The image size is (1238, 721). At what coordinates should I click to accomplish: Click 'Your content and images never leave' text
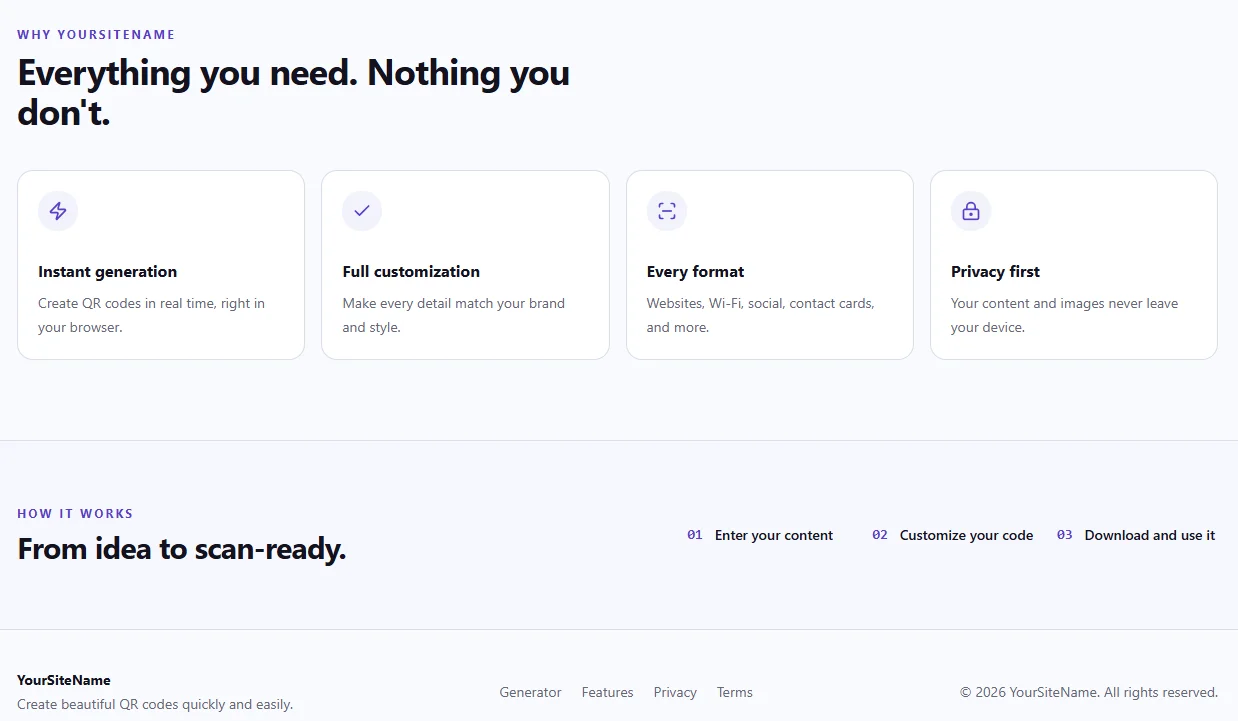coord(1065,315)
